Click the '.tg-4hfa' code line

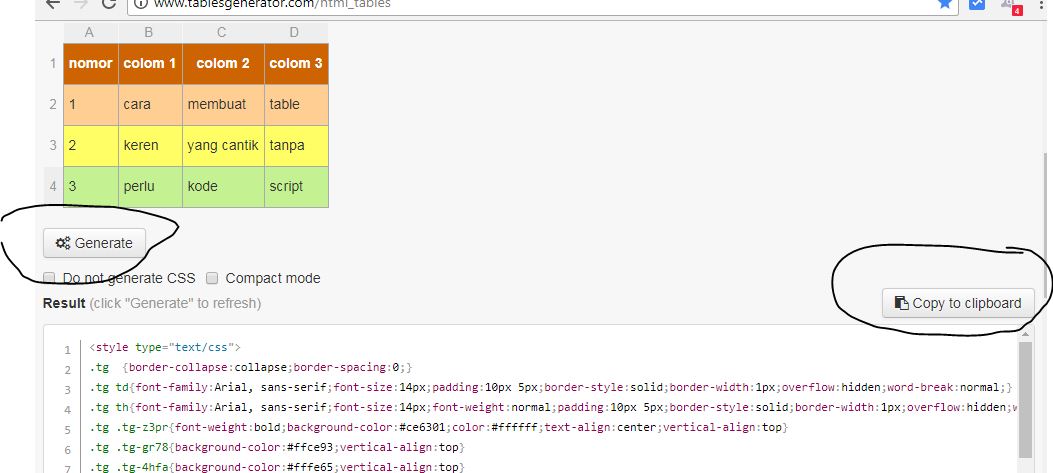277,467
